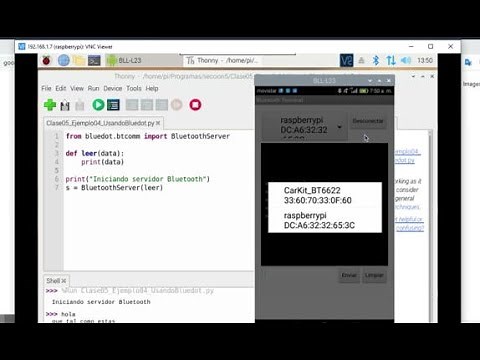This screenshot has width=480, height=360.
Task: Click the 'hola' shell line
Action: click(x=68, y=314)
